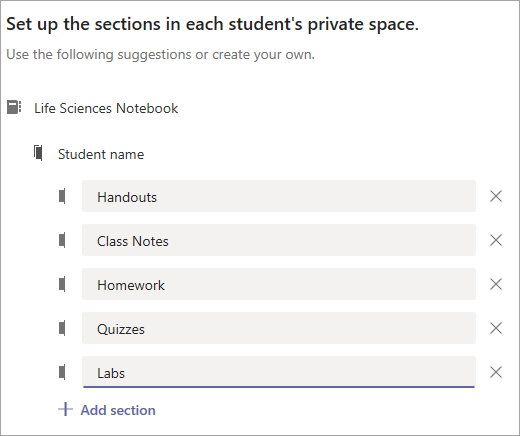This screenshot has width=520, height=436.
Task: Edit the Handouts section name field
Action: pos(279,196)
